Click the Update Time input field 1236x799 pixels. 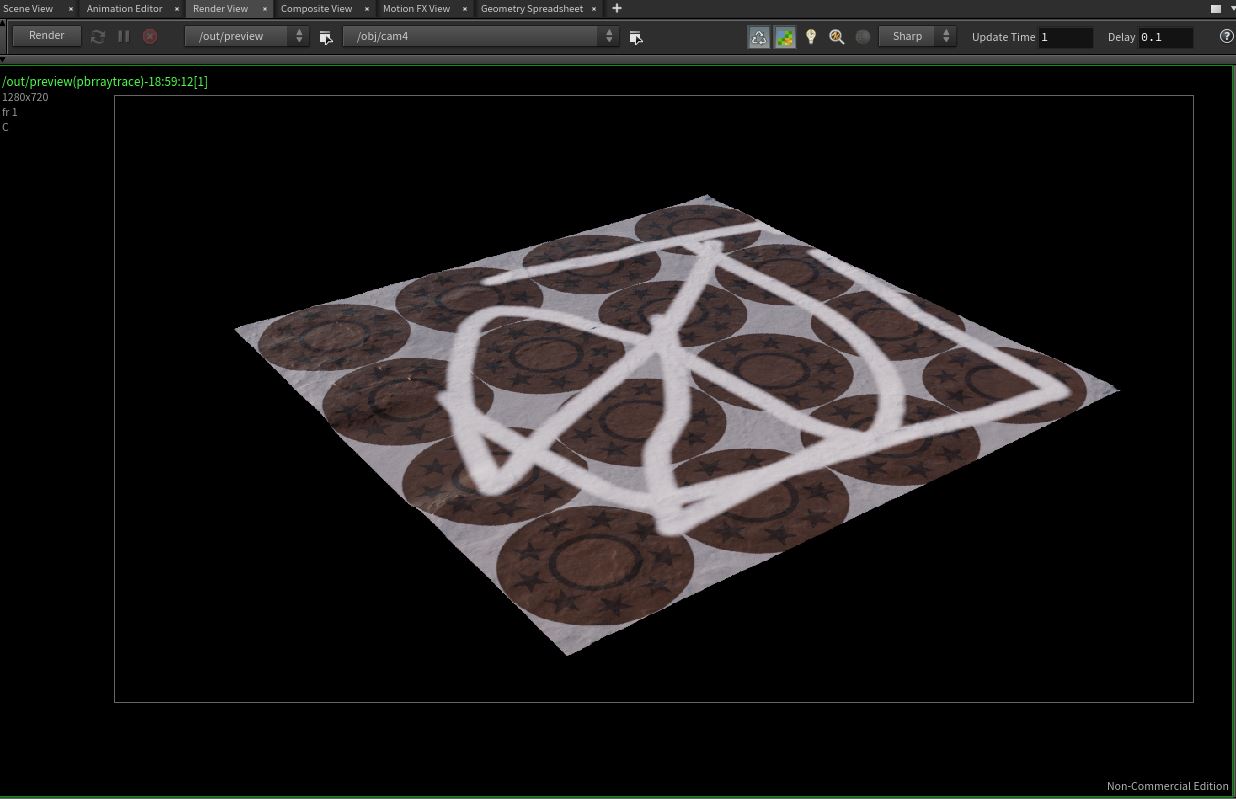pyautogui.click(x=1066, y=37)
